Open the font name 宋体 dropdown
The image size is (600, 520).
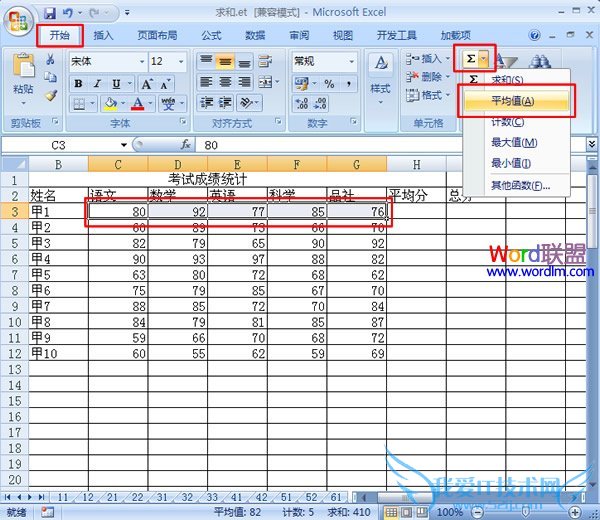142,61
